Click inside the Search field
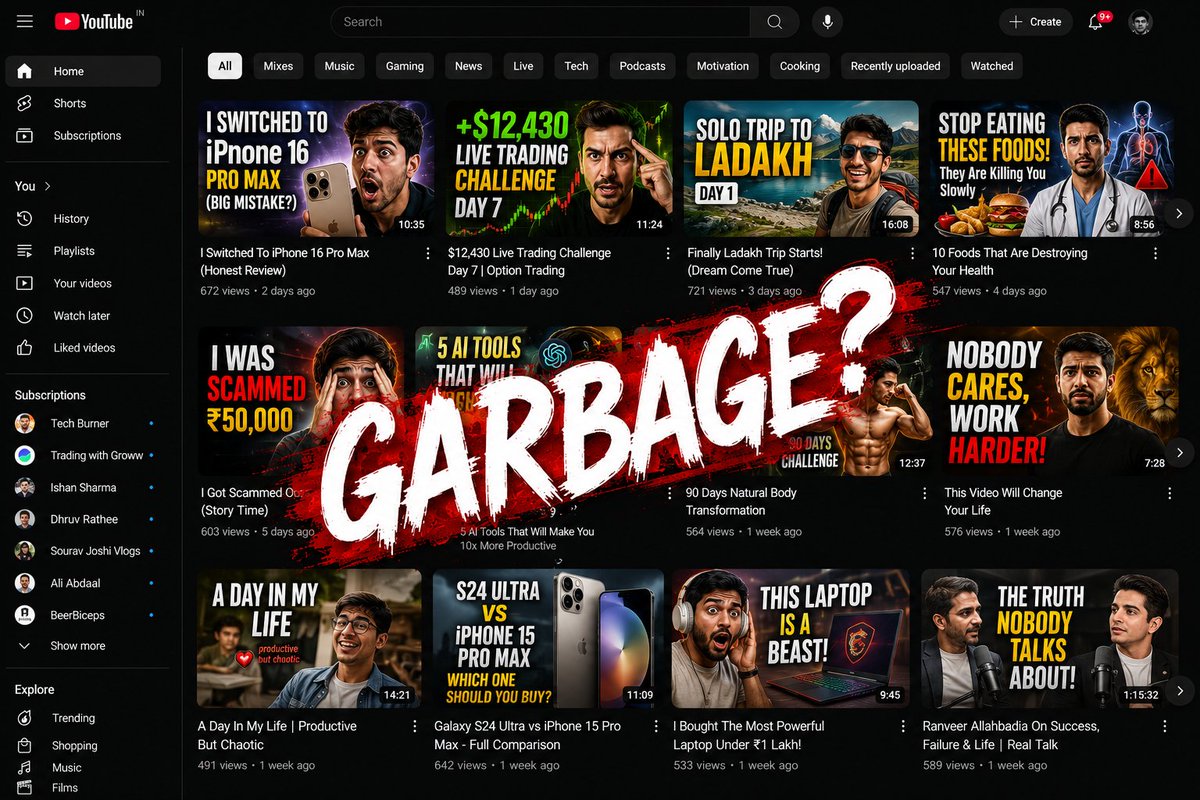The image size is (1200, 800). (x=540, y=22)
